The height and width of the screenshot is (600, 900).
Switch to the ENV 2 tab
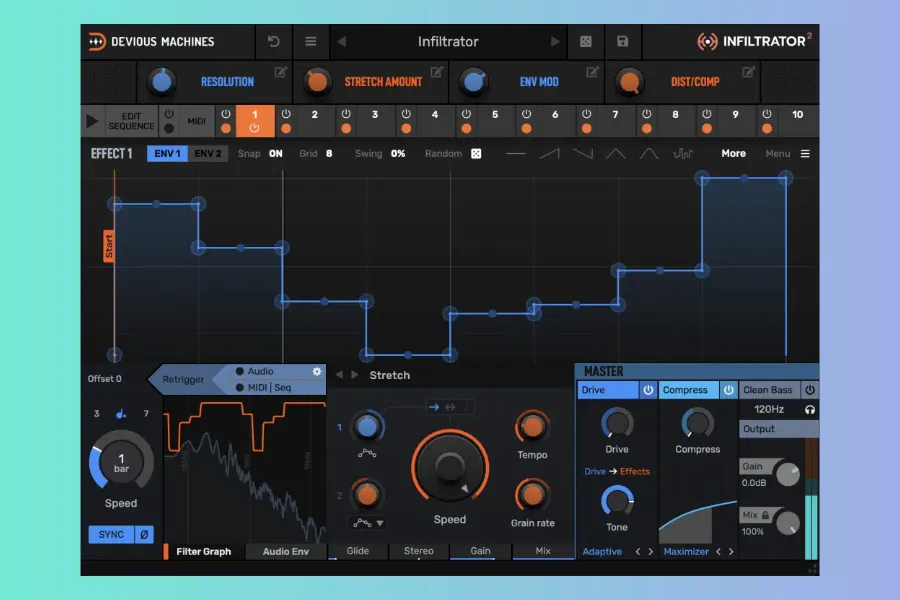[x=209, y=154]
